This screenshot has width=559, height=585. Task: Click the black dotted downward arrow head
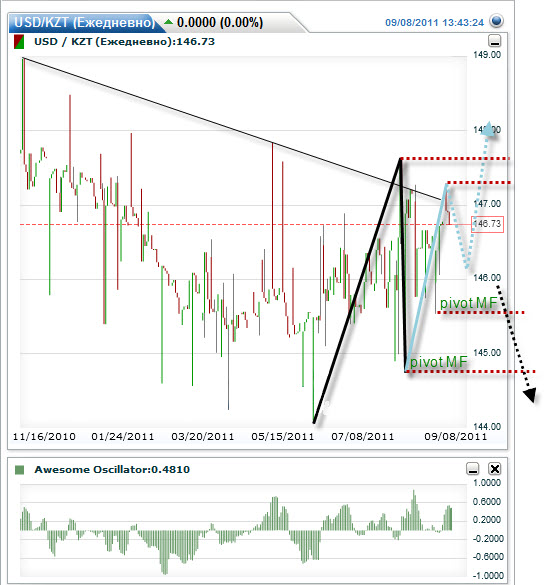pos(530,395)
